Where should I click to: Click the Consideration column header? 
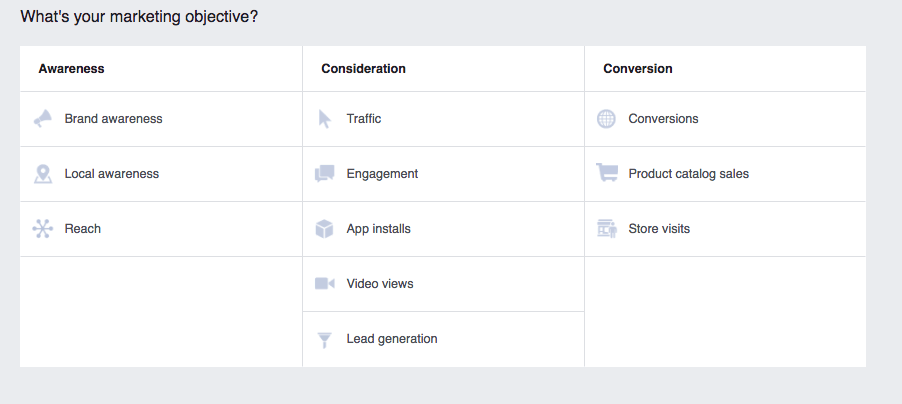coord(364,68)
